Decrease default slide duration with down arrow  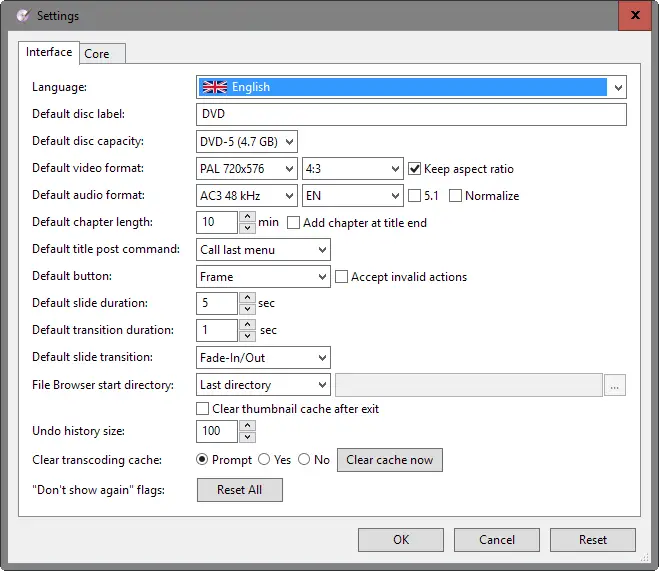(x=248, y=309)
